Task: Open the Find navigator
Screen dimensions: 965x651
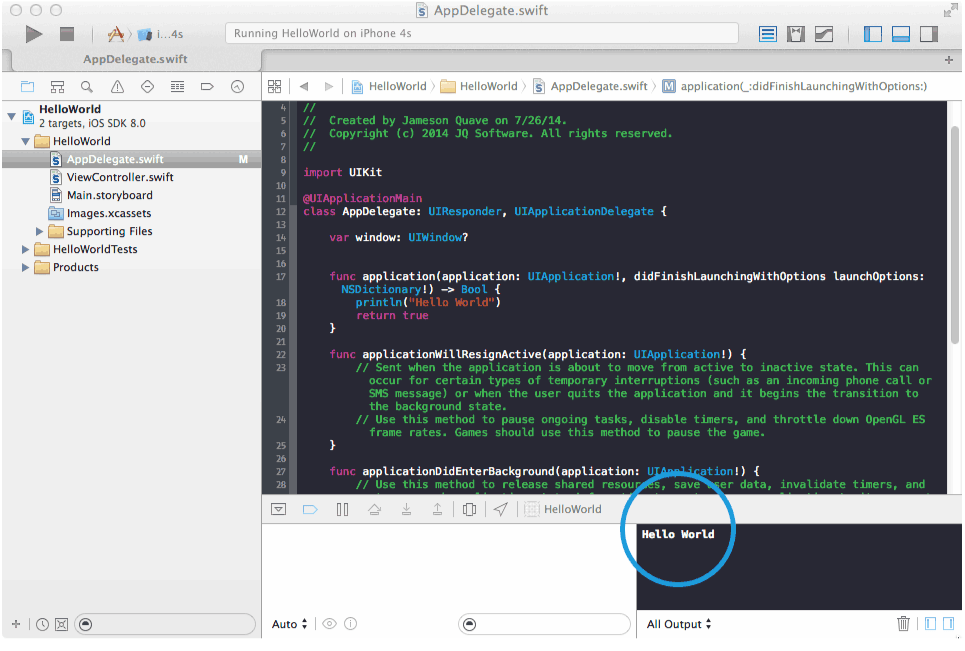Action: tap(86, 86)
